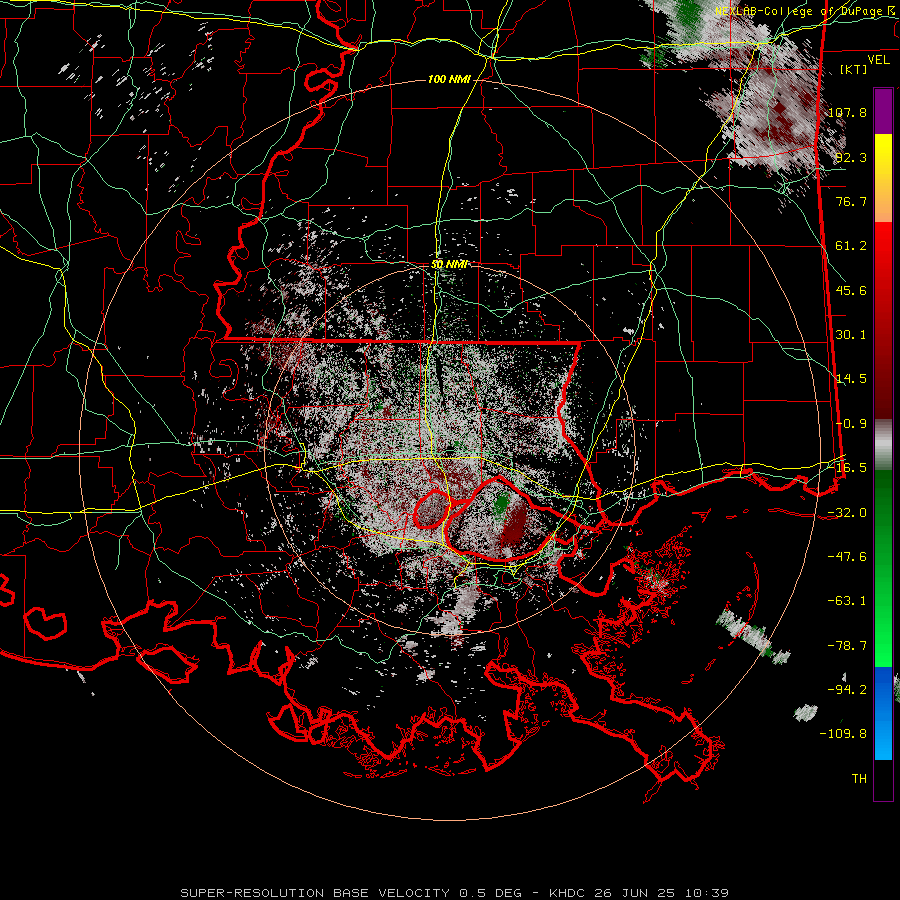
Task: Pick the blue segment of the color bar
Action: pyautogui.click(x=883, y=713)
